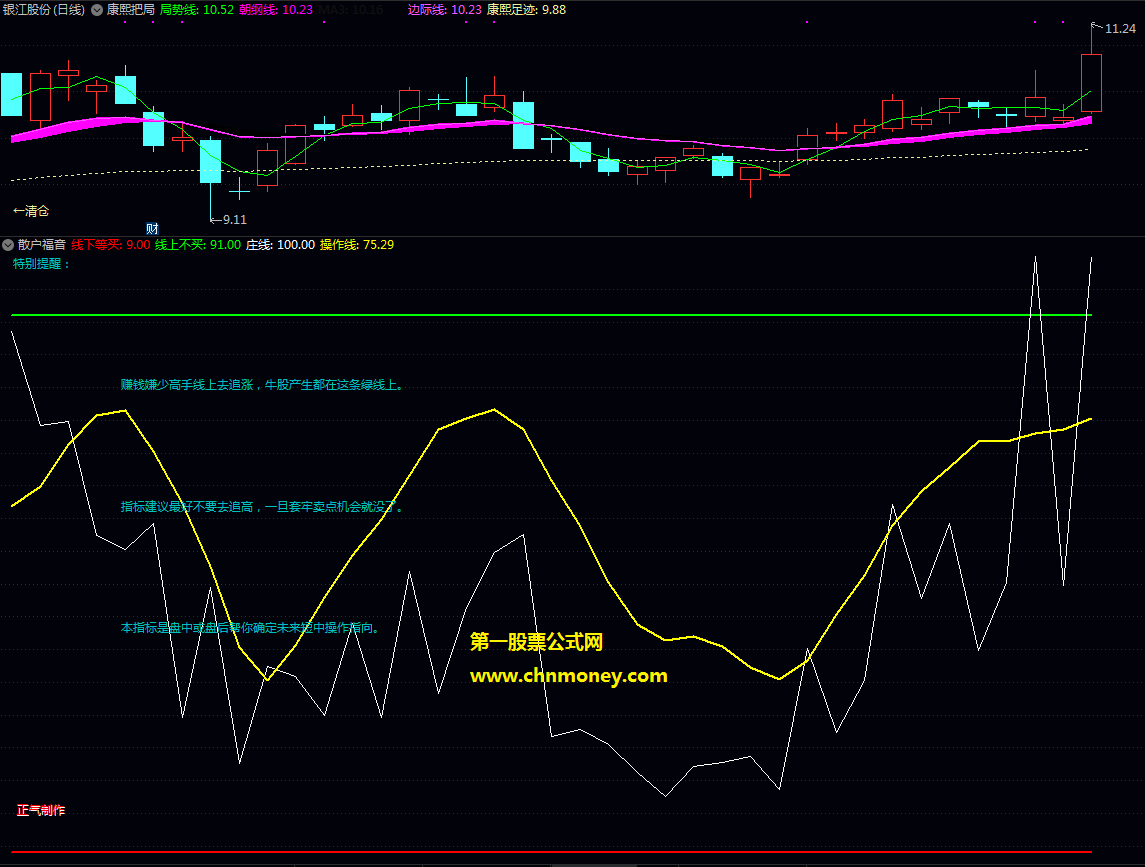
Task: Select the 庄线: 100.00 label
Action: (x=280, y=245)
